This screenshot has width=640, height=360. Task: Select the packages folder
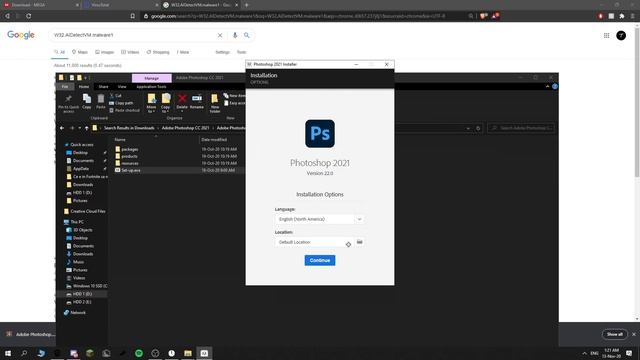click(x=129, y=149)
